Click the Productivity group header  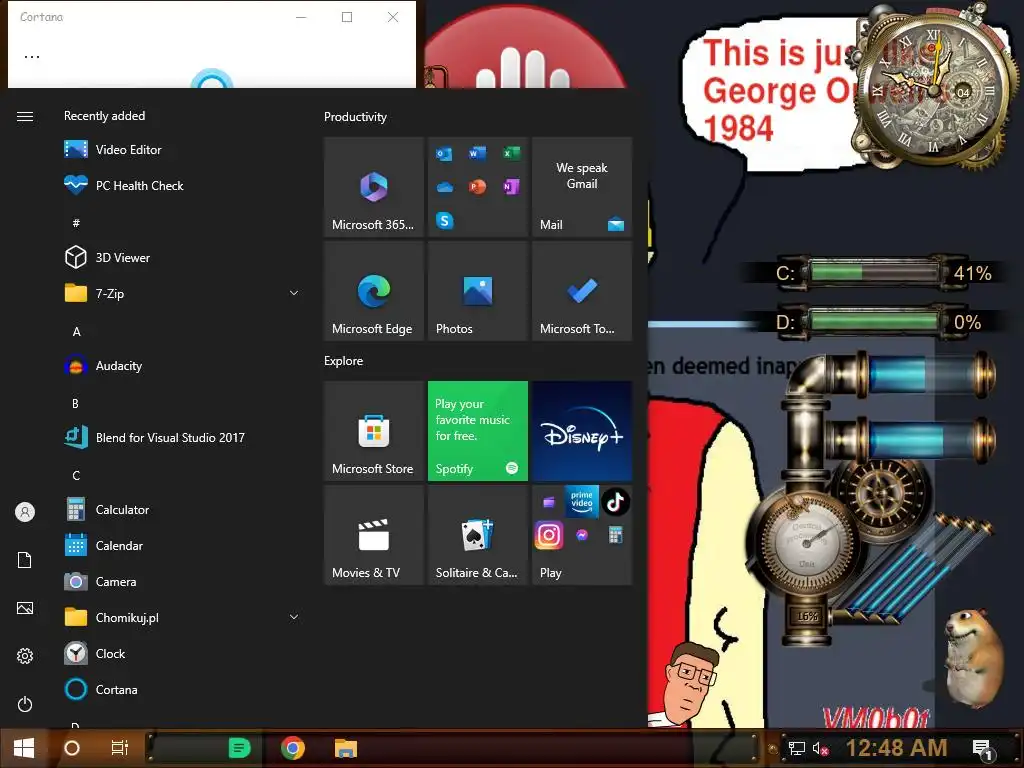(355, 117)
